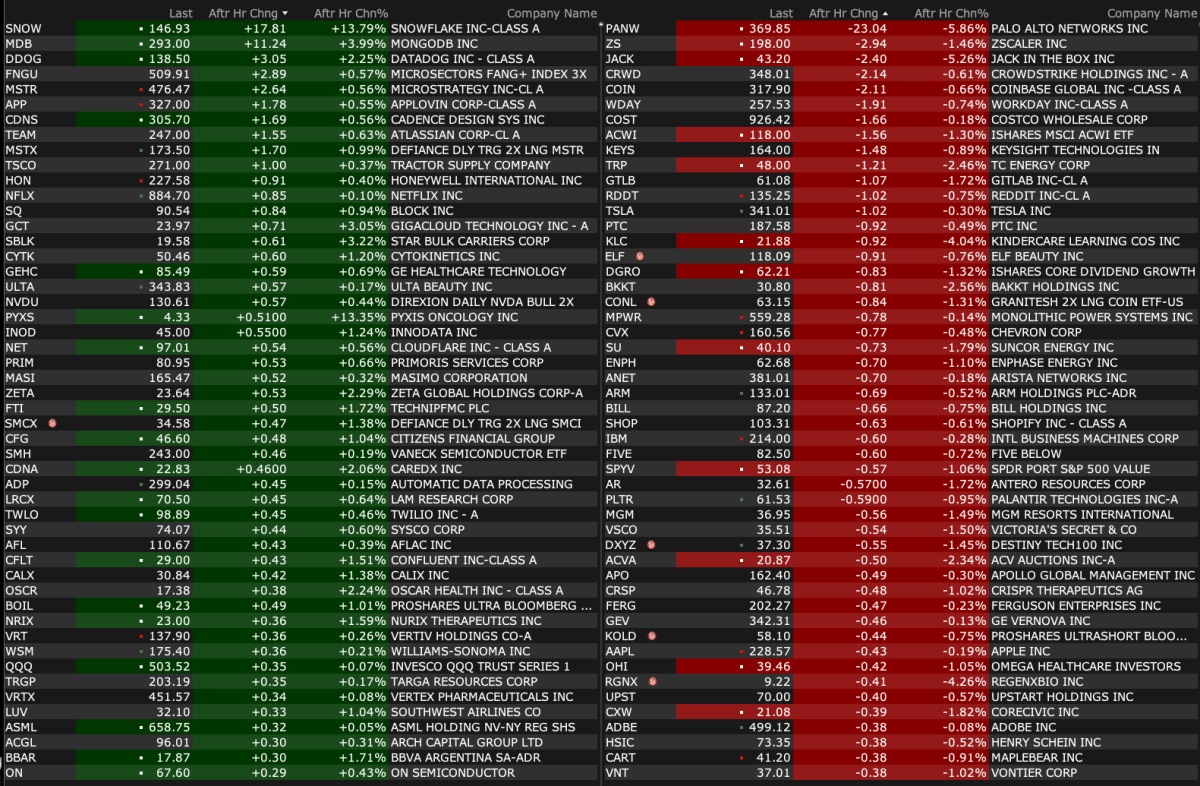Click the red icon next to CONL ticker

(650, 302)
